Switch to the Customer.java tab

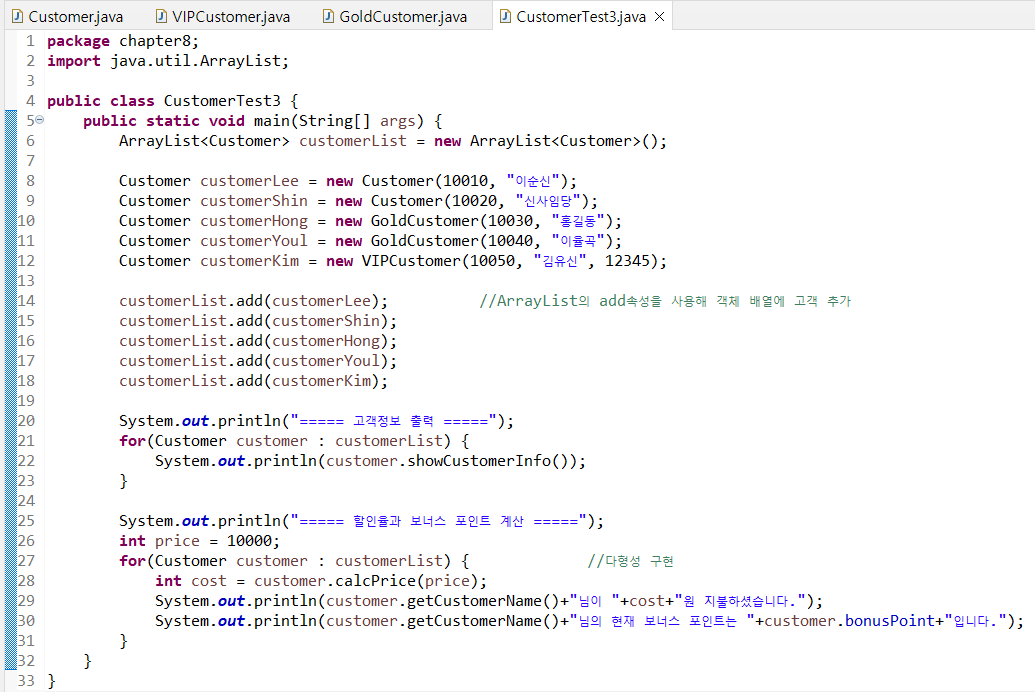point(73,17)
